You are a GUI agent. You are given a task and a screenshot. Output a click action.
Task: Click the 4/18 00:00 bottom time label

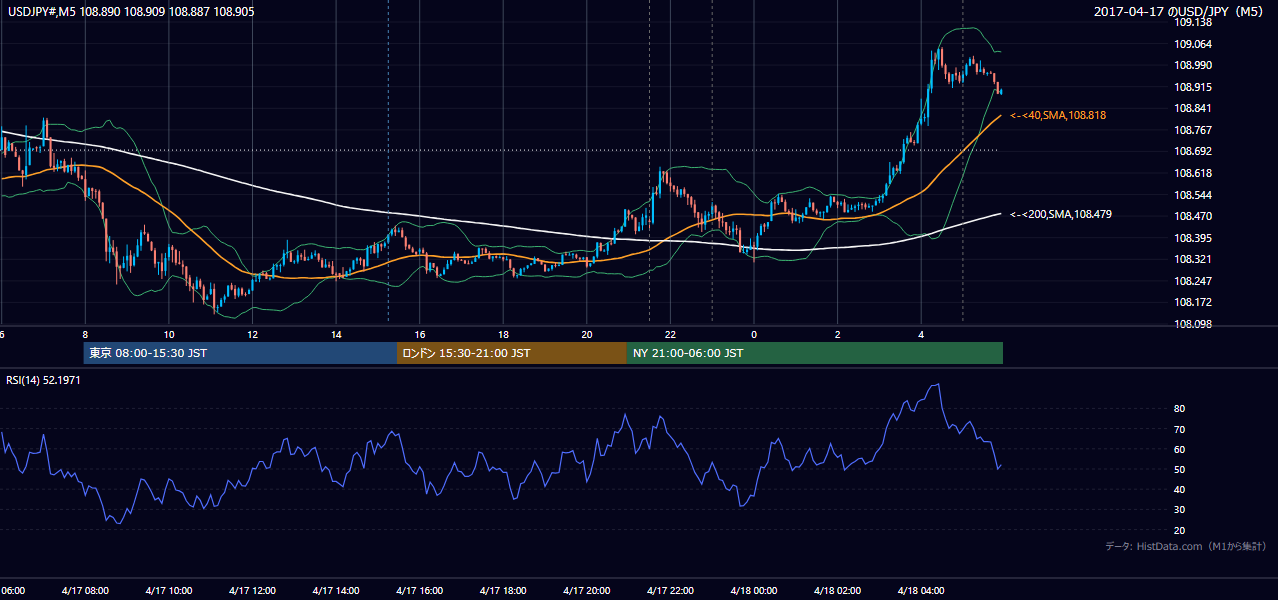[x=753, y=590]
